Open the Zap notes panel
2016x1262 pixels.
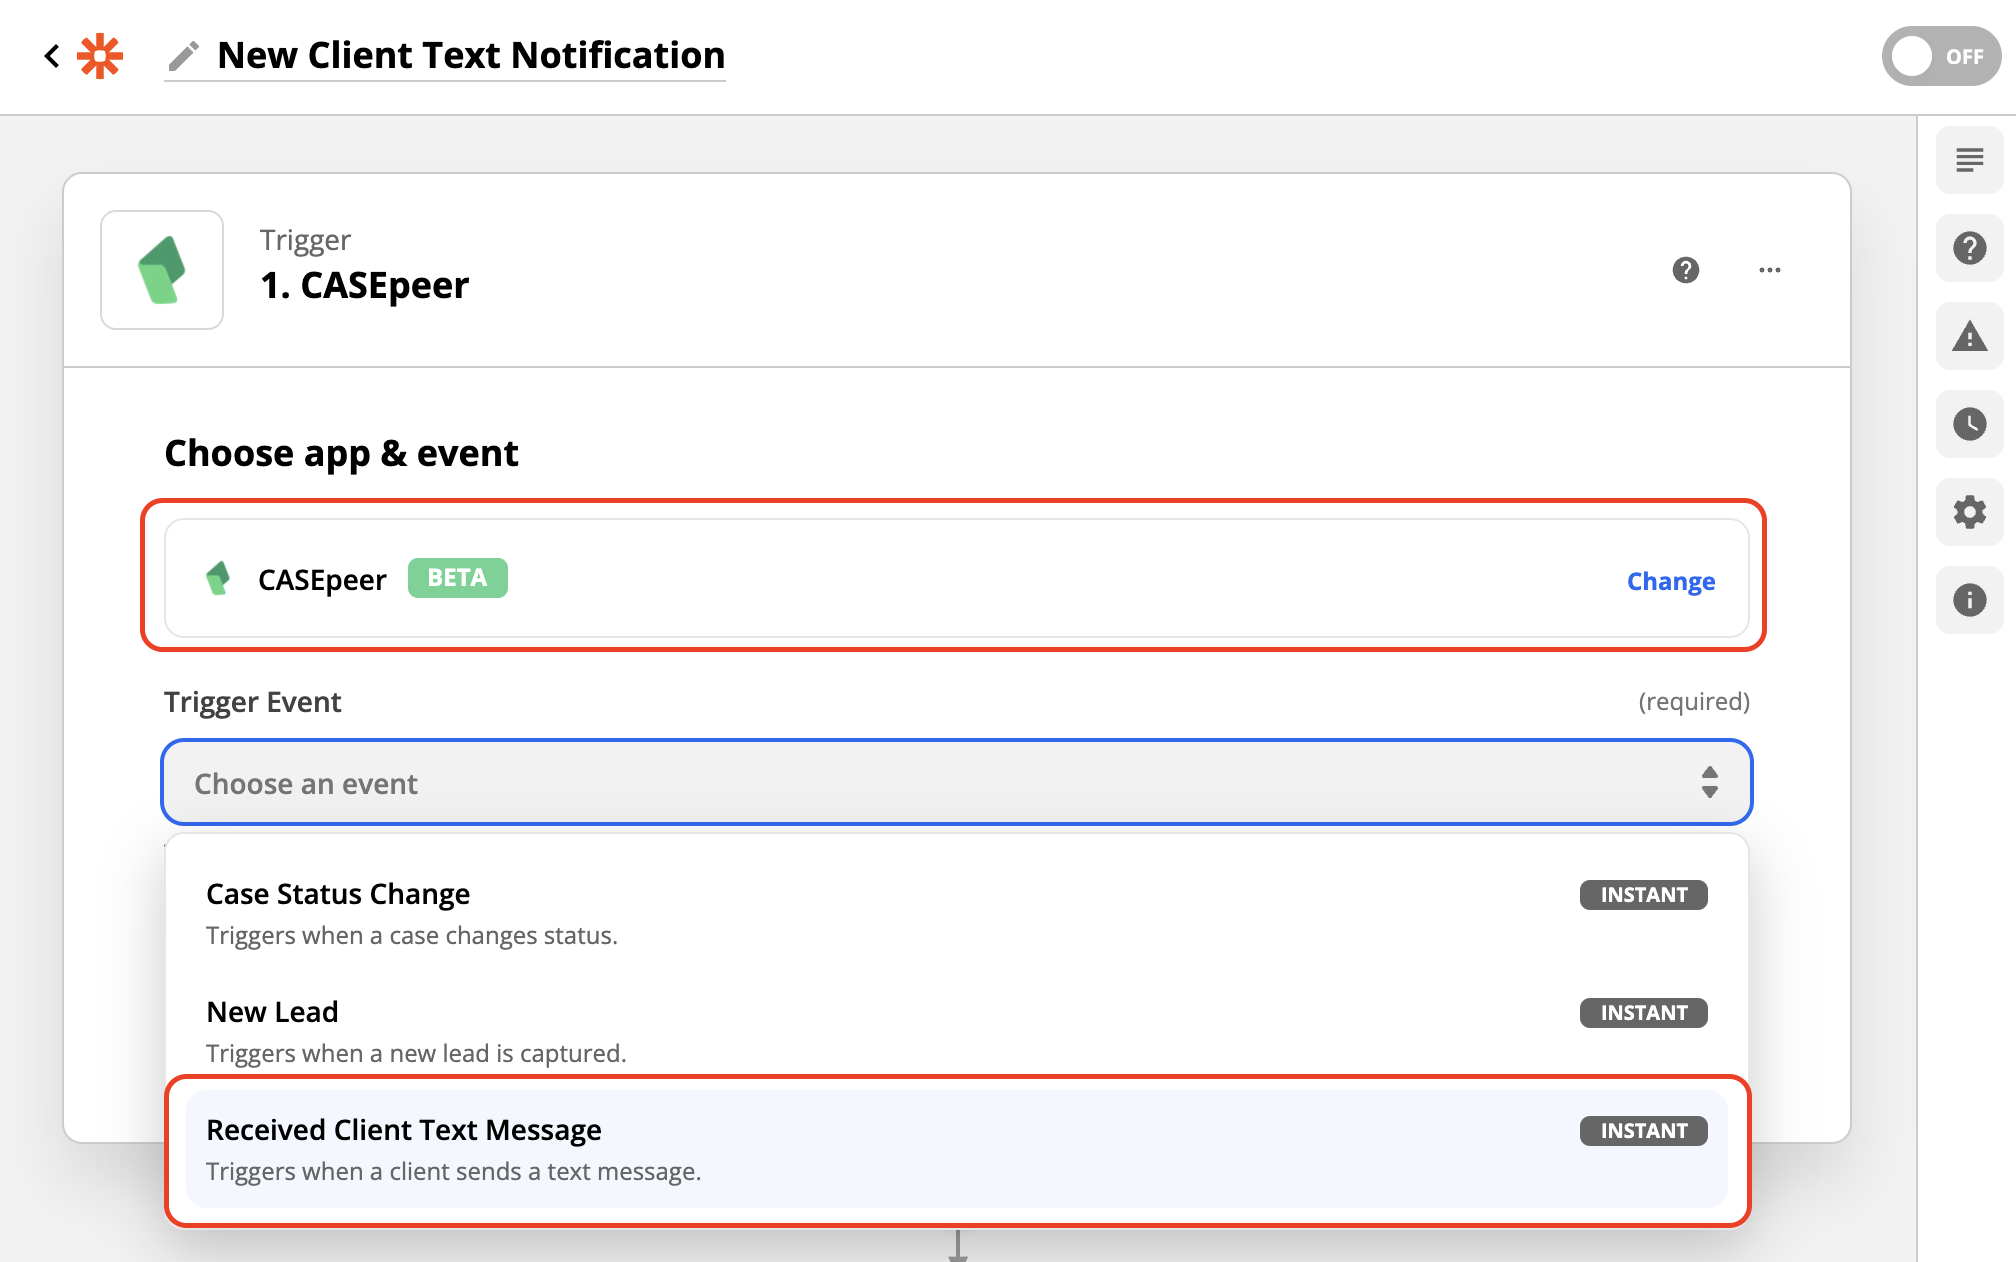click(x=1968, y=160)
